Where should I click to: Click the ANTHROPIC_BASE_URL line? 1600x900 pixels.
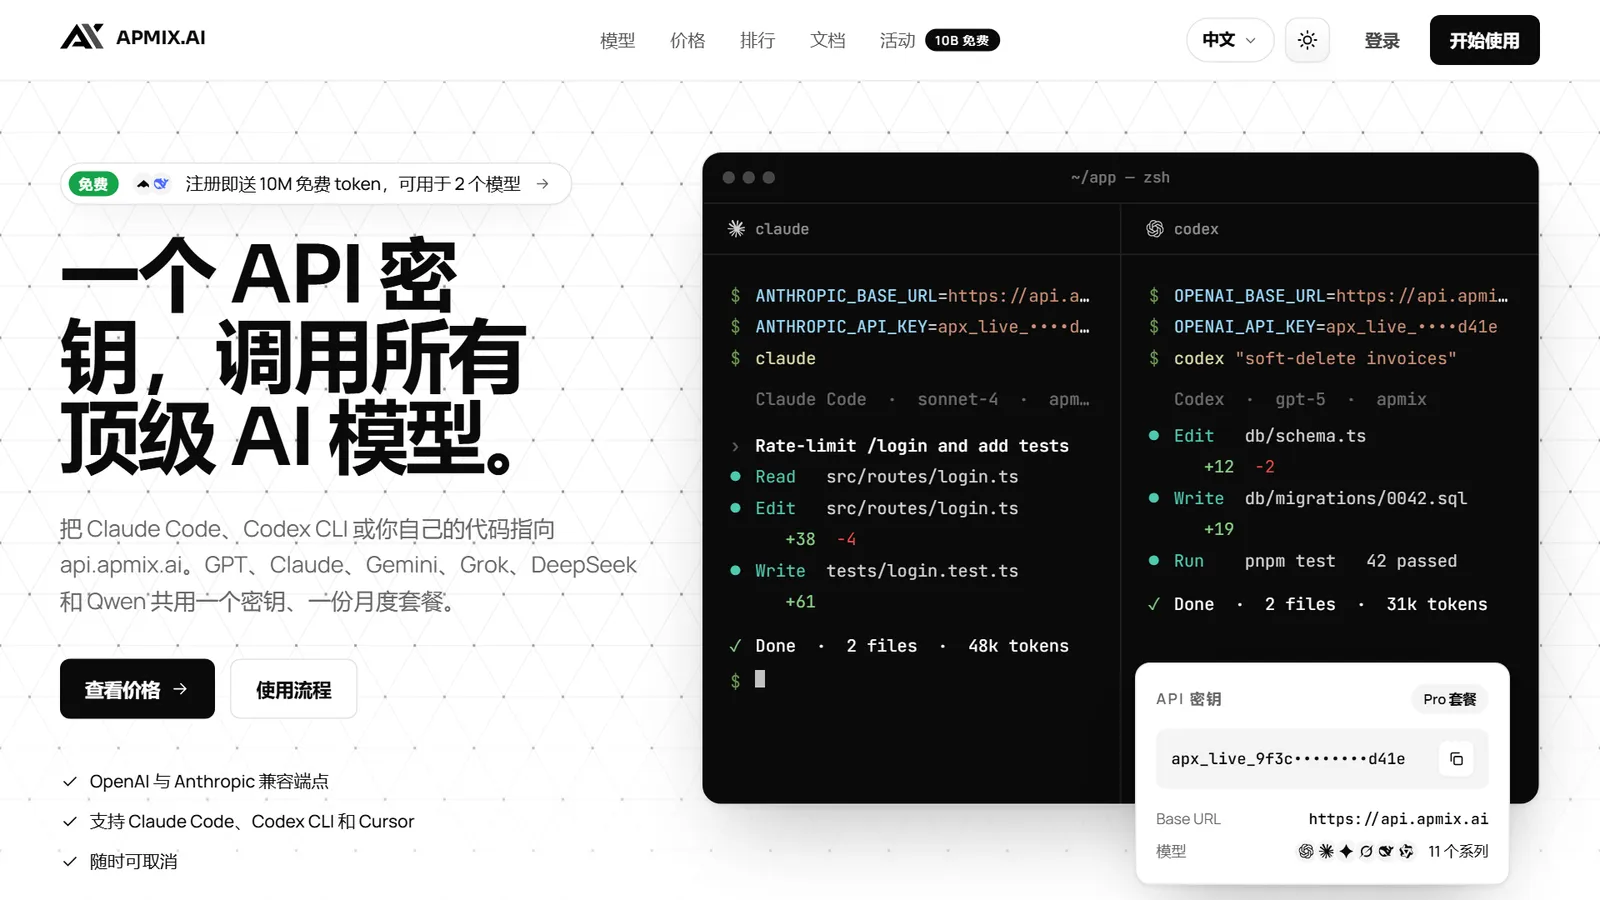coord(910,296)
